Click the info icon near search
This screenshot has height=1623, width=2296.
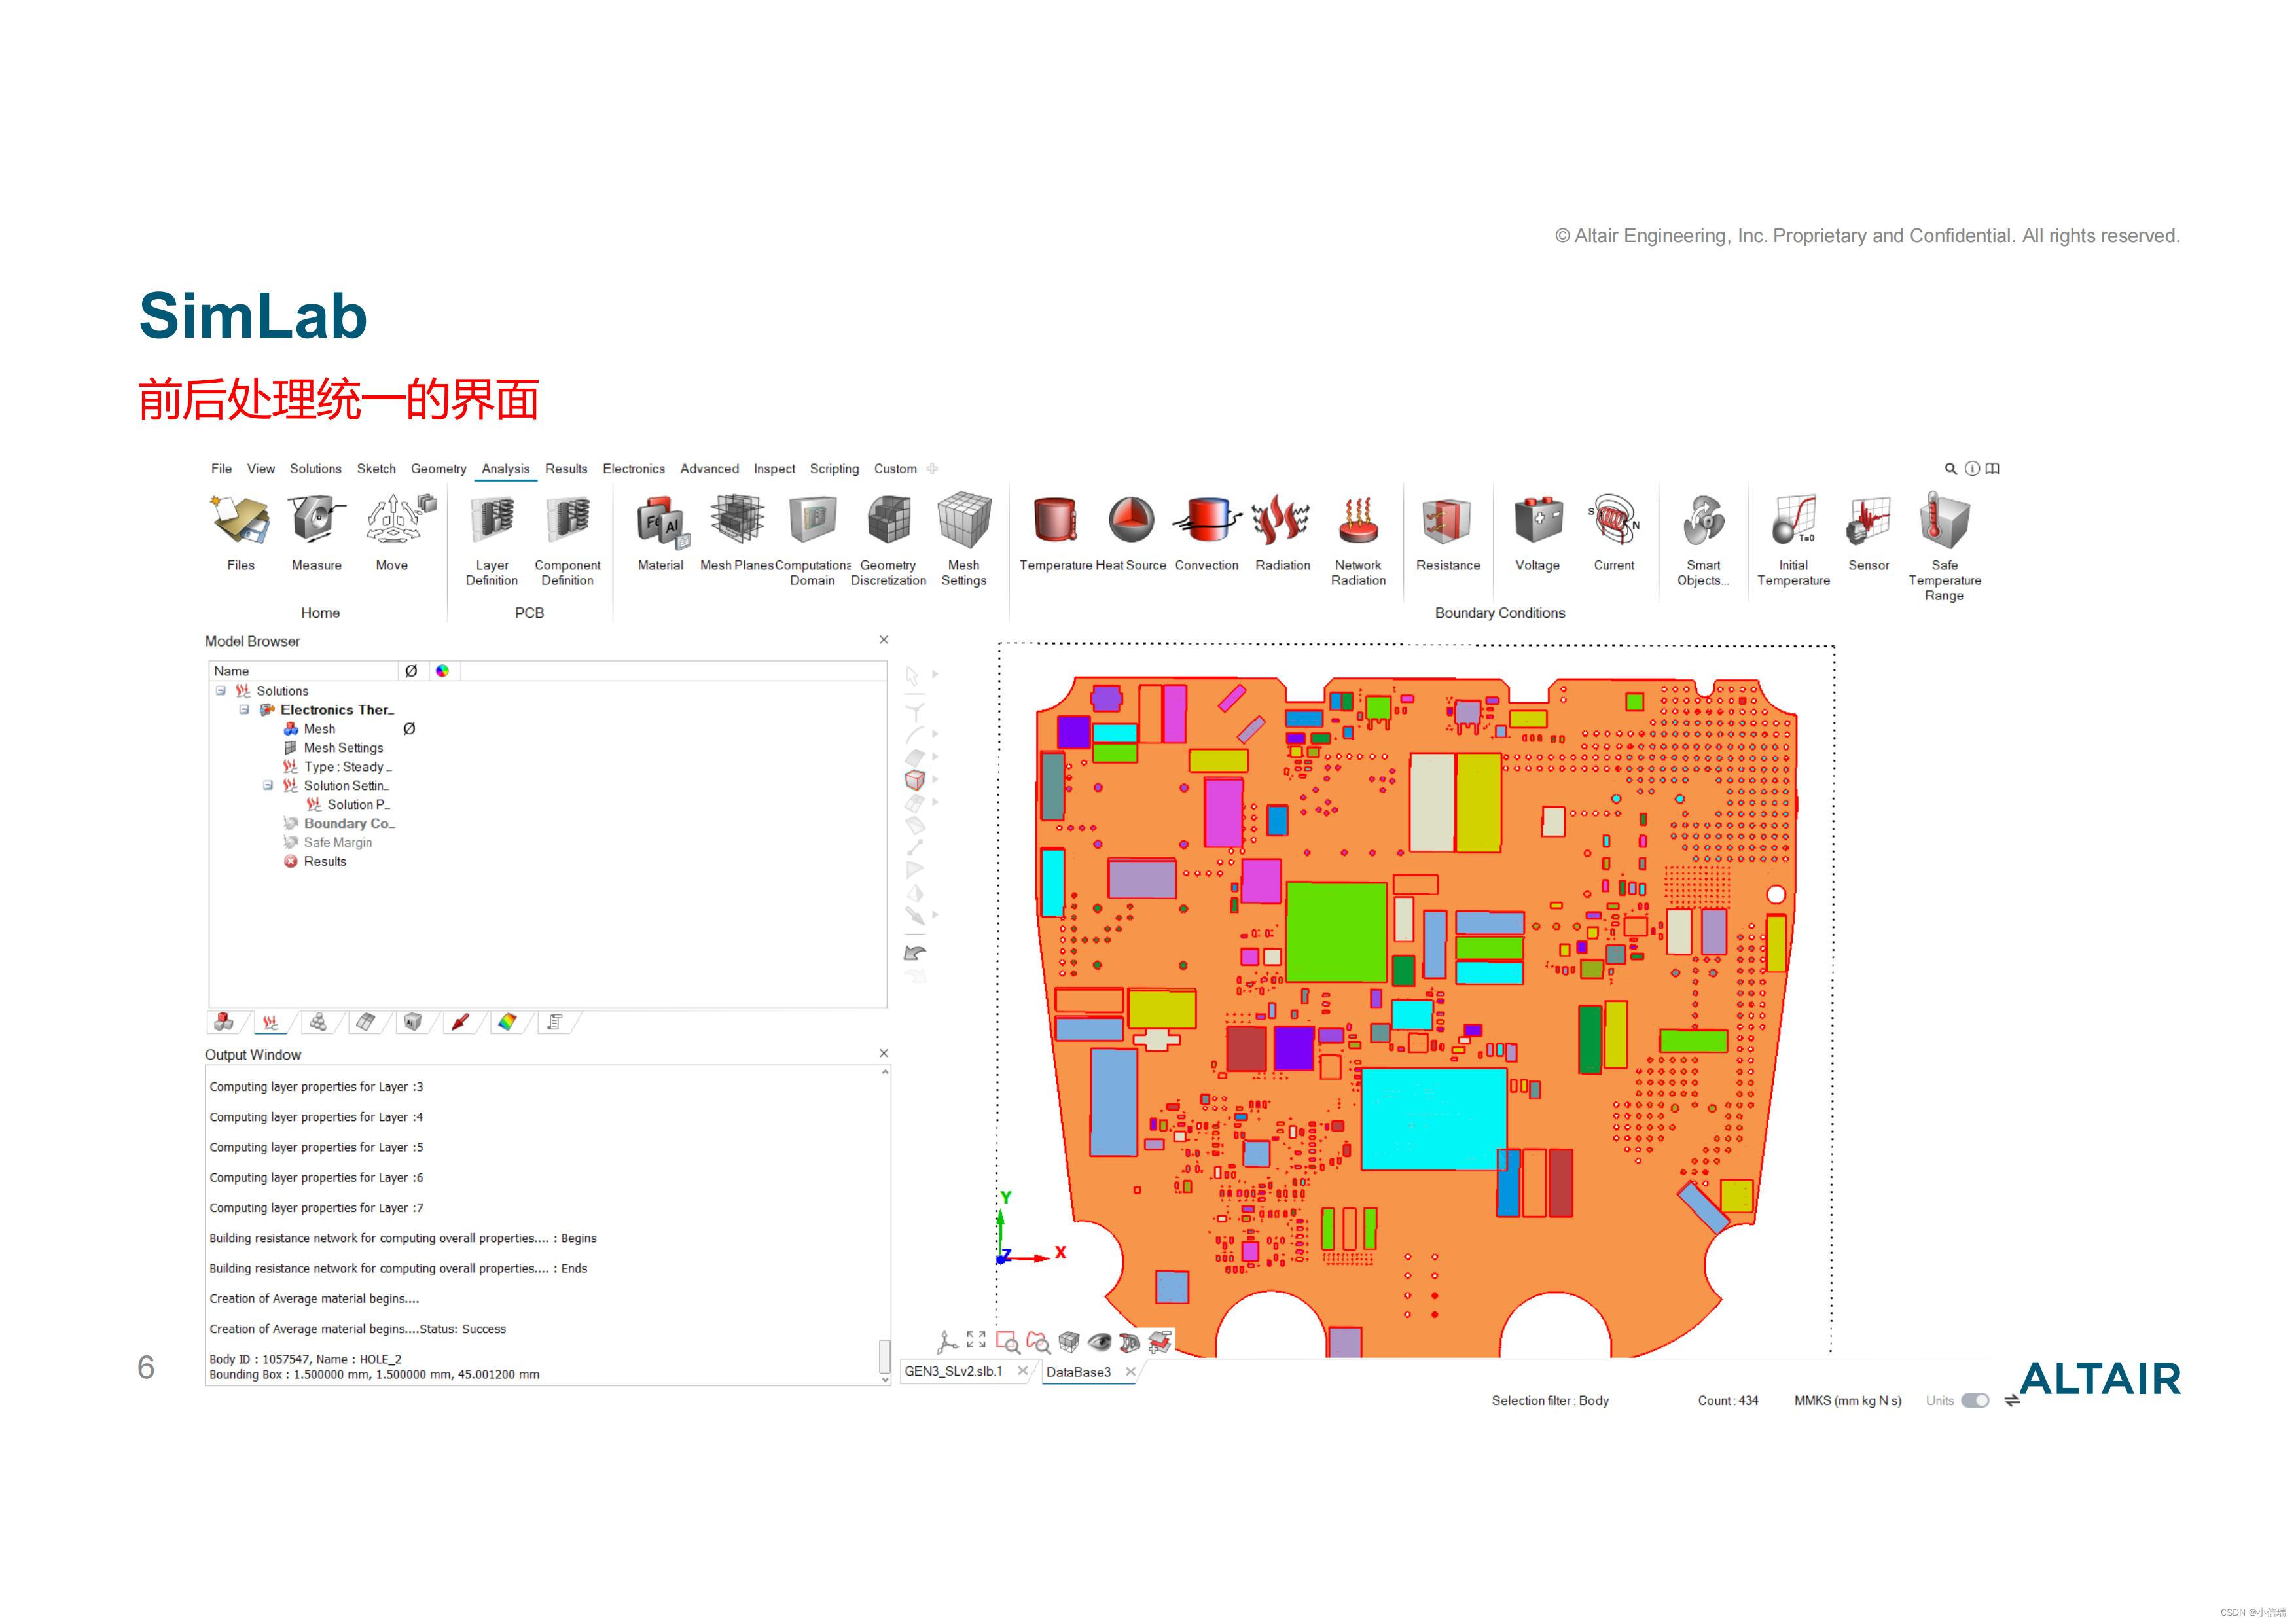tap(1972, 468)
